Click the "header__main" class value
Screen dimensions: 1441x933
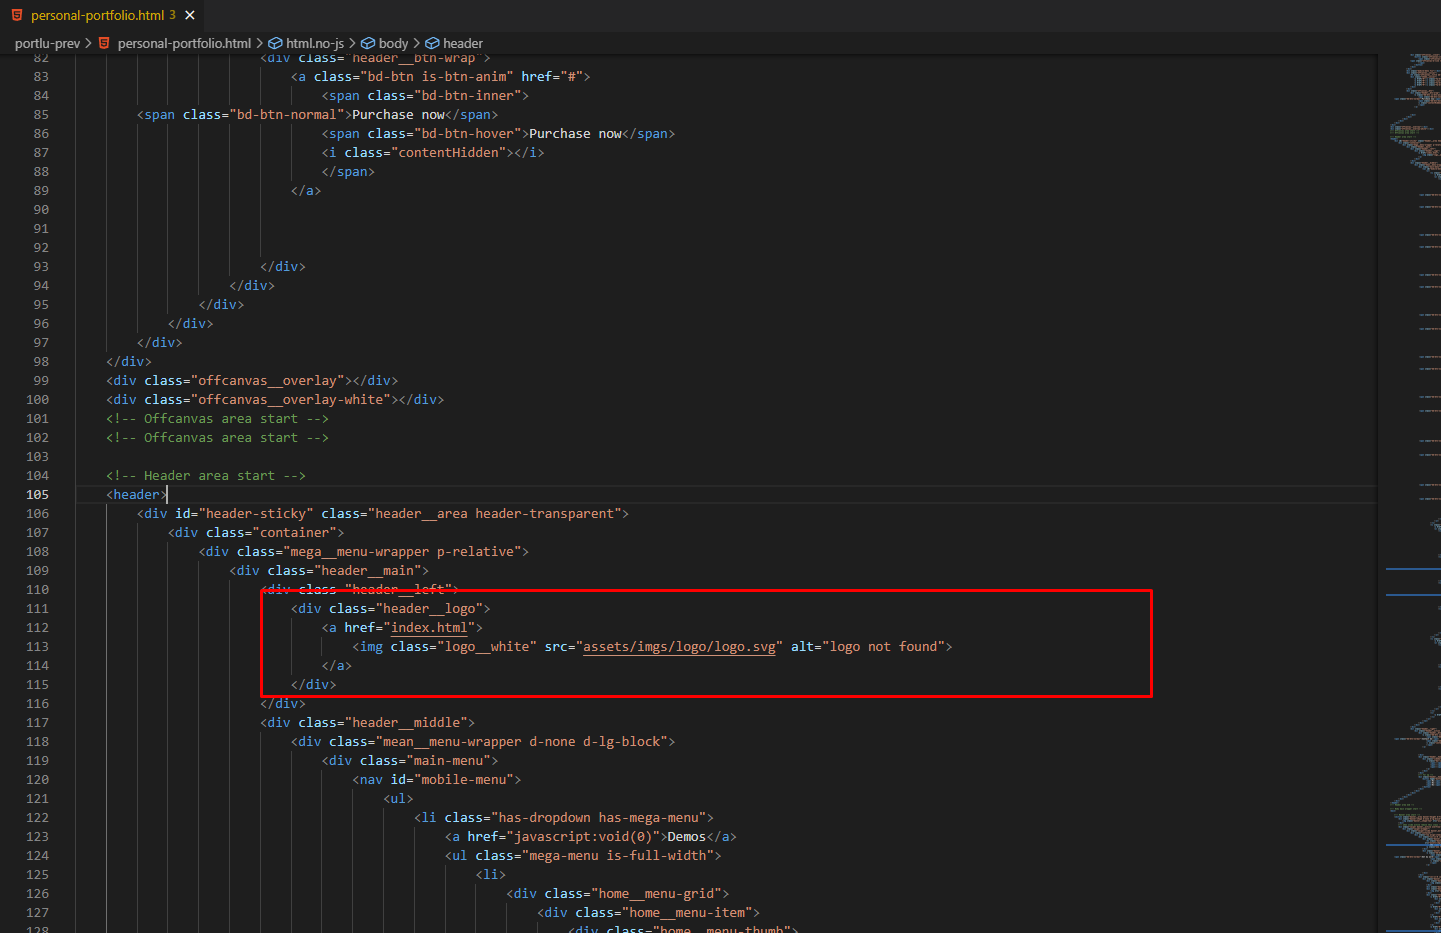pos(368,571)
